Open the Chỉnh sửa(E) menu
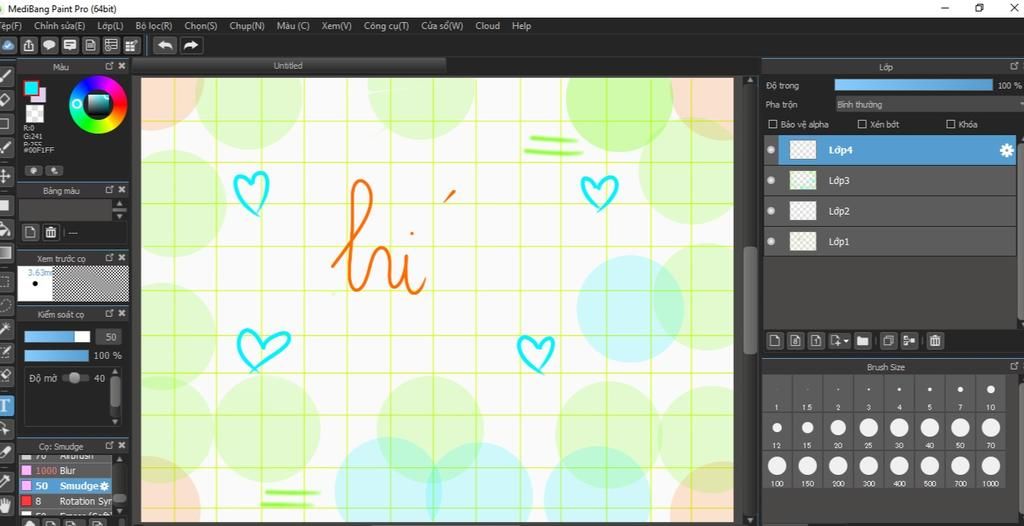The image size is (1024, 526). tap(59, 26)
